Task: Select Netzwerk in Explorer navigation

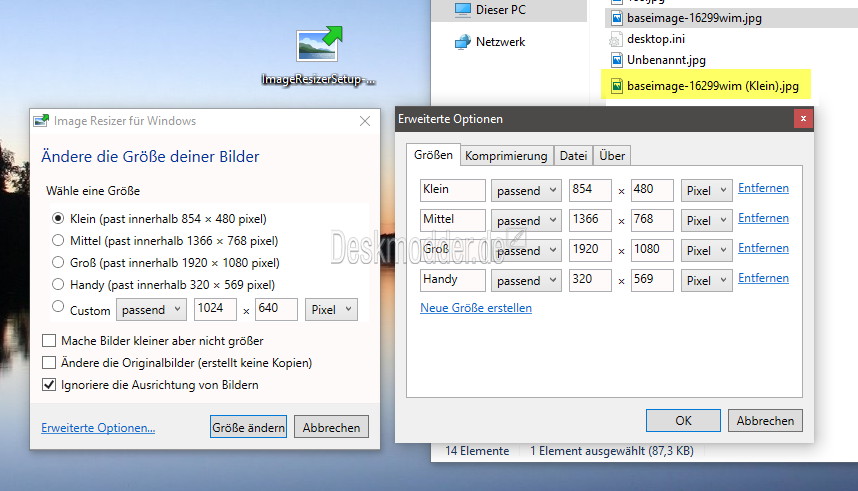Action: tap(500, 42)
